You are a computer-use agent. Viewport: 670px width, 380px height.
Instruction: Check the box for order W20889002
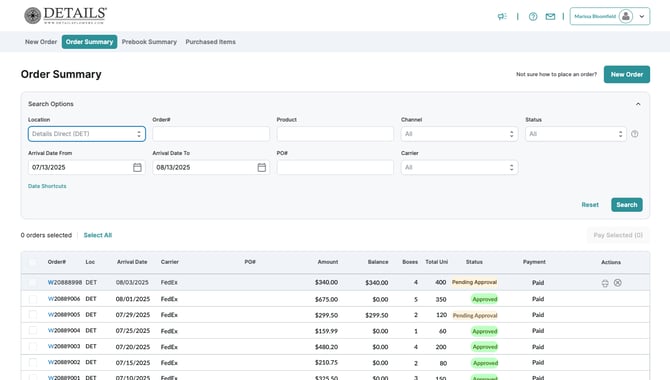click(32, 362)
